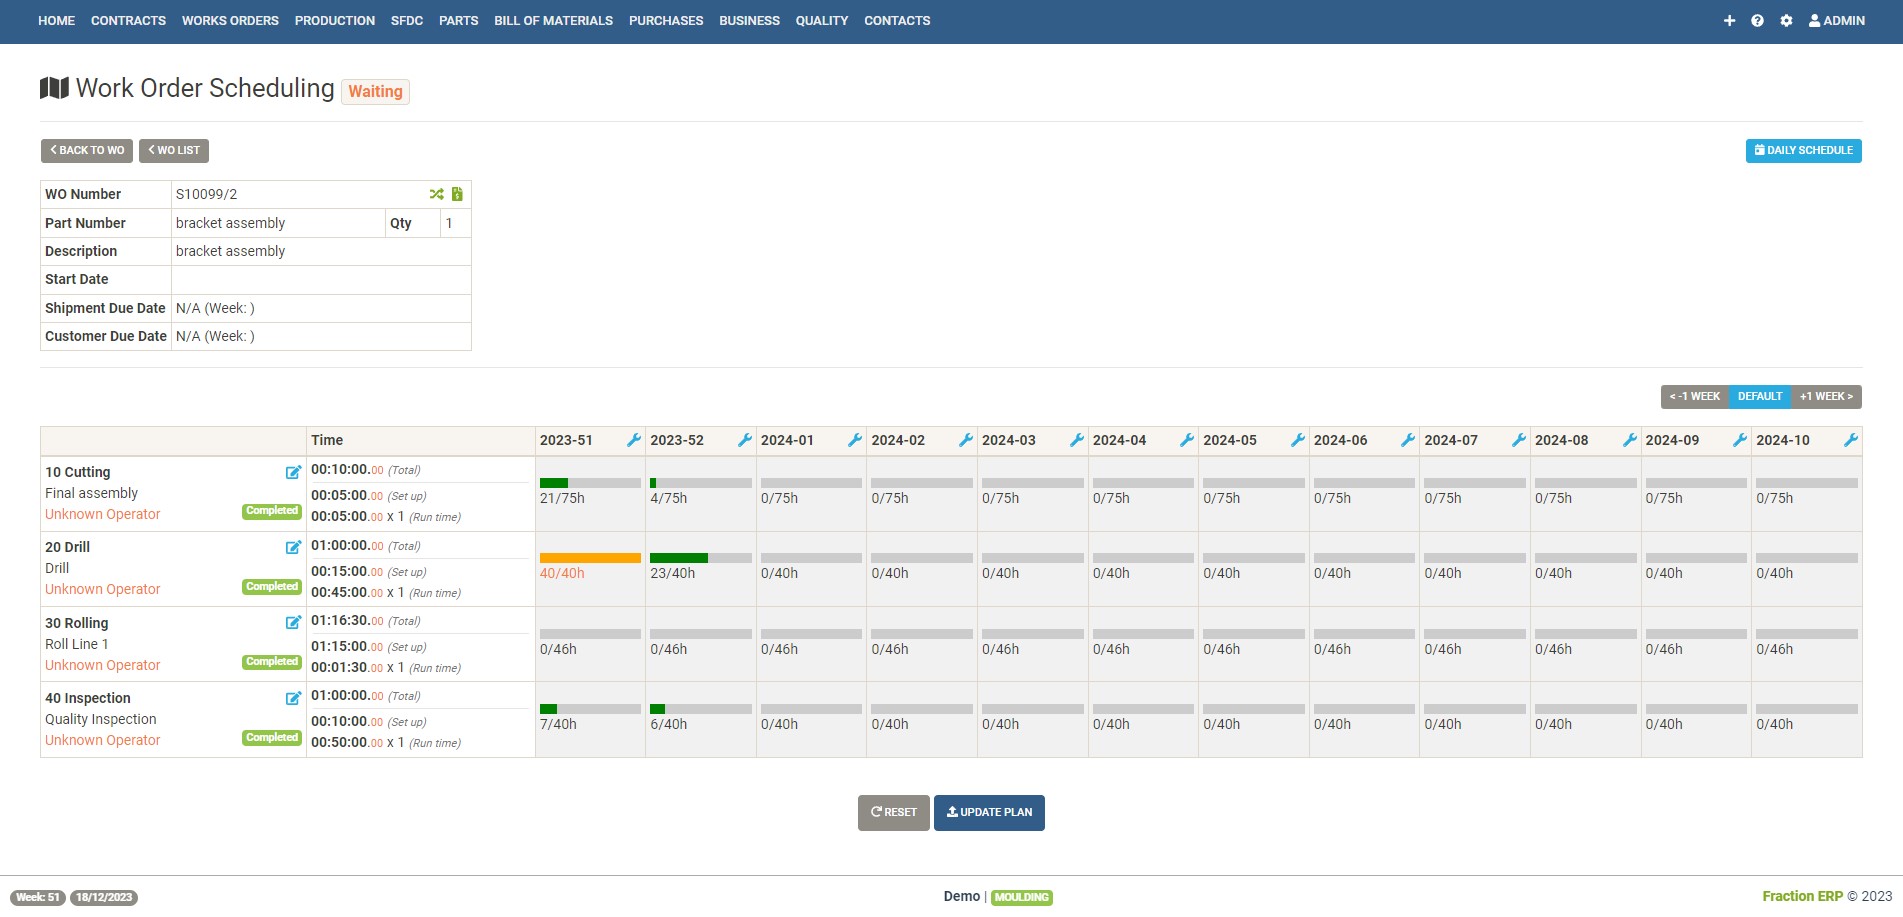Open the Production menu
The width and height of the screenshot is (1903, 917).
334,21
